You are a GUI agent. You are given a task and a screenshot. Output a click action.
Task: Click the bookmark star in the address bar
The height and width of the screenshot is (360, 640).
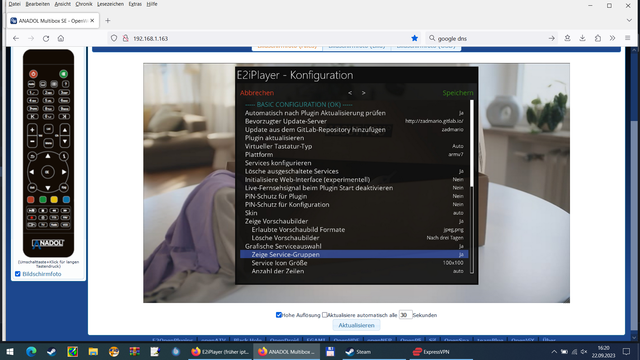click(414, 38)
